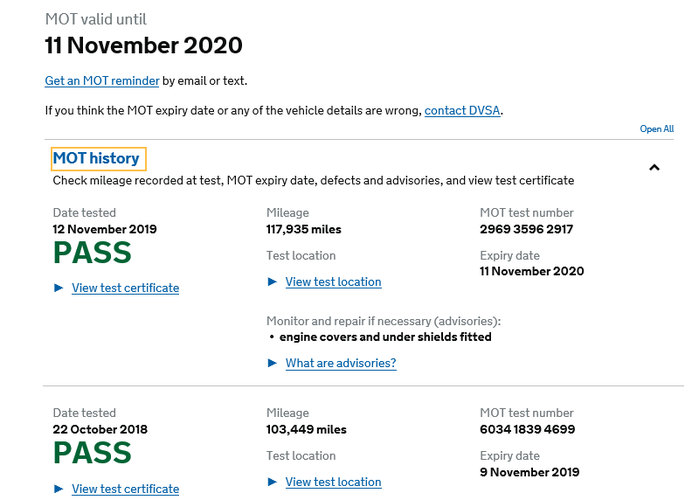Expand What are advisories? details
Viewport: 692px width, 500px height.
(341, 363)
